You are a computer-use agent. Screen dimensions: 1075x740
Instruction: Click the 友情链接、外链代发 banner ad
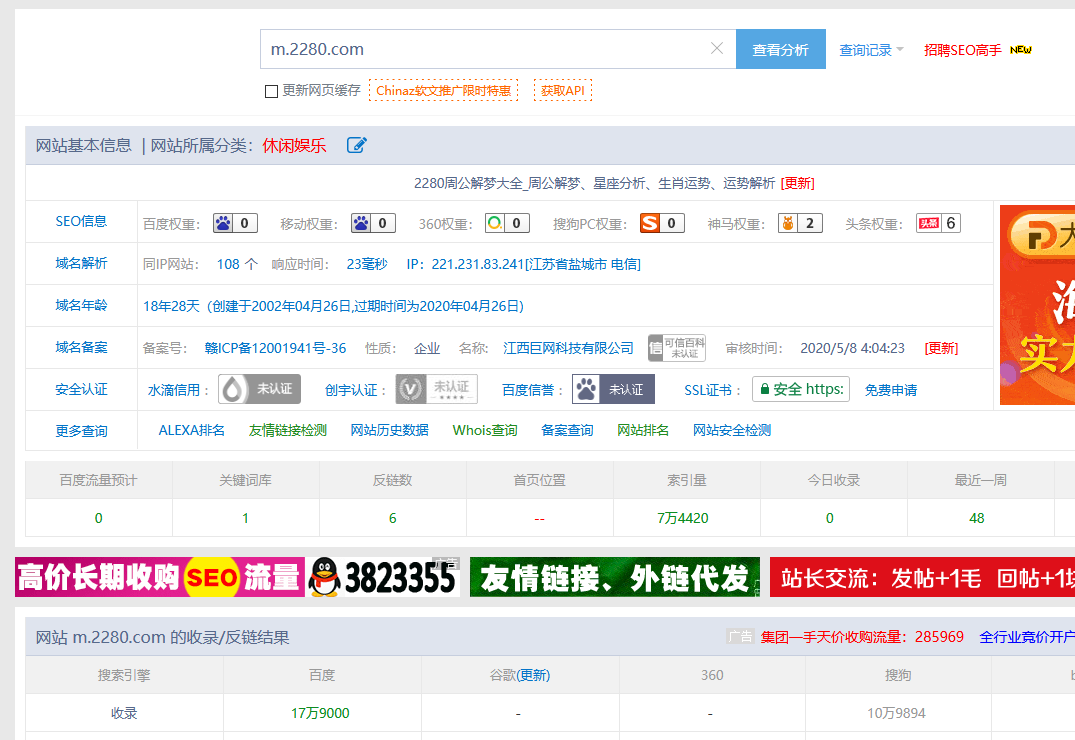pos(615,577)
